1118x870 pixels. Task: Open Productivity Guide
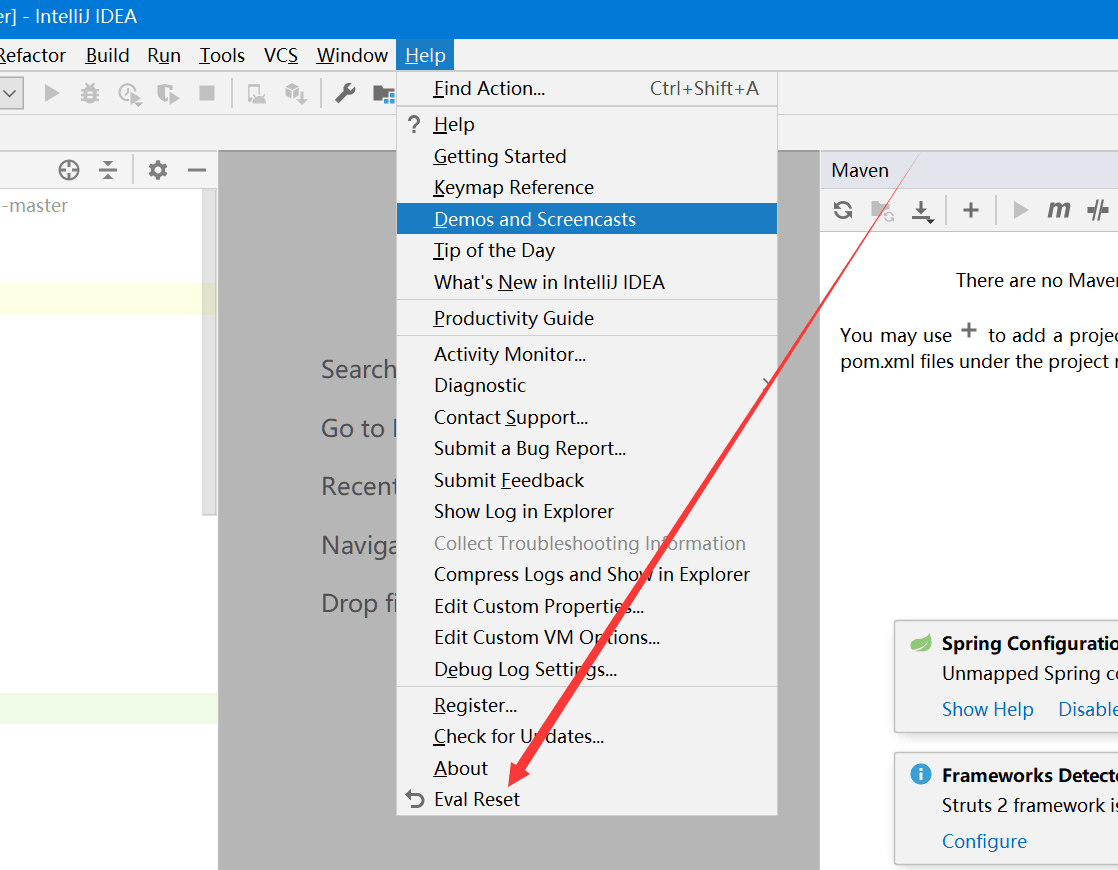pyautogui.click(x=587, y=318)
